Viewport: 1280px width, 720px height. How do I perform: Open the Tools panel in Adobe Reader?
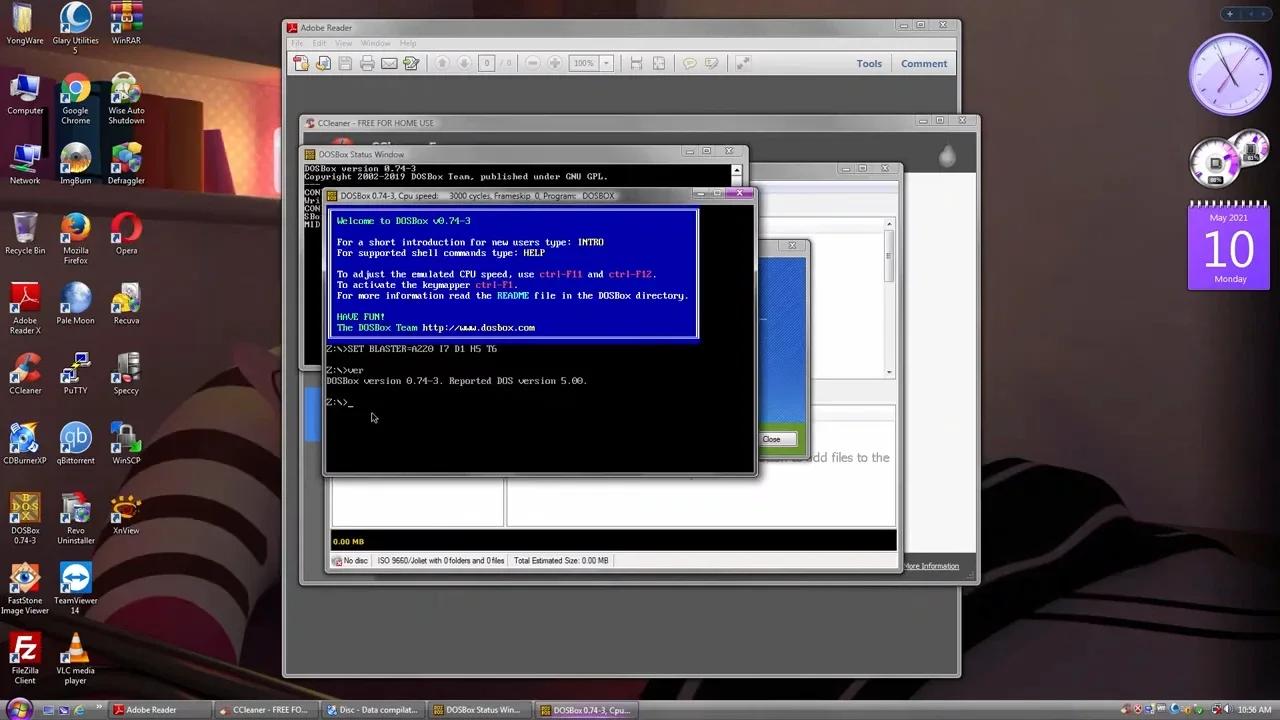coord(868,63)
